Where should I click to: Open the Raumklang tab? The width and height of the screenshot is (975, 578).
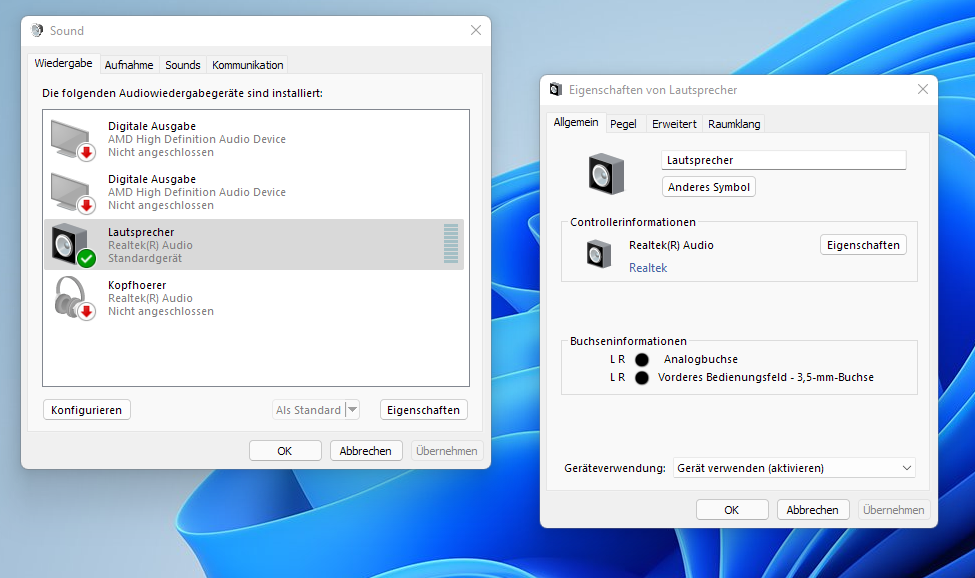pos(734,124)
